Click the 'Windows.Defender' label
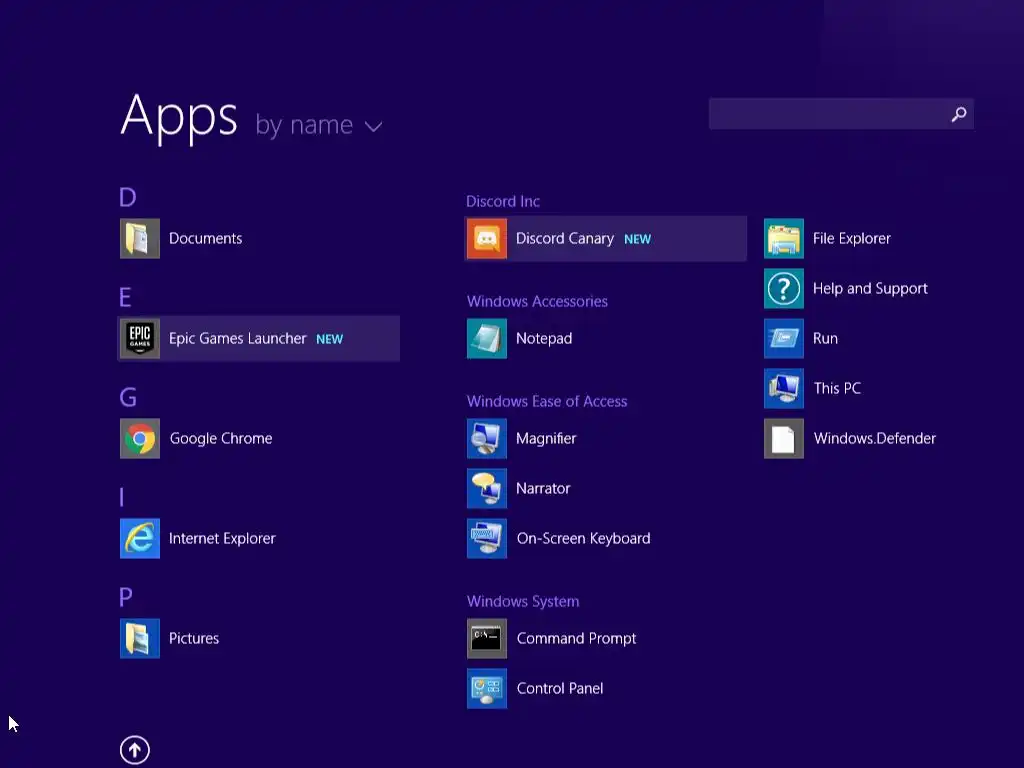Viewport: 1024px width, 768px height. [874, 438]
